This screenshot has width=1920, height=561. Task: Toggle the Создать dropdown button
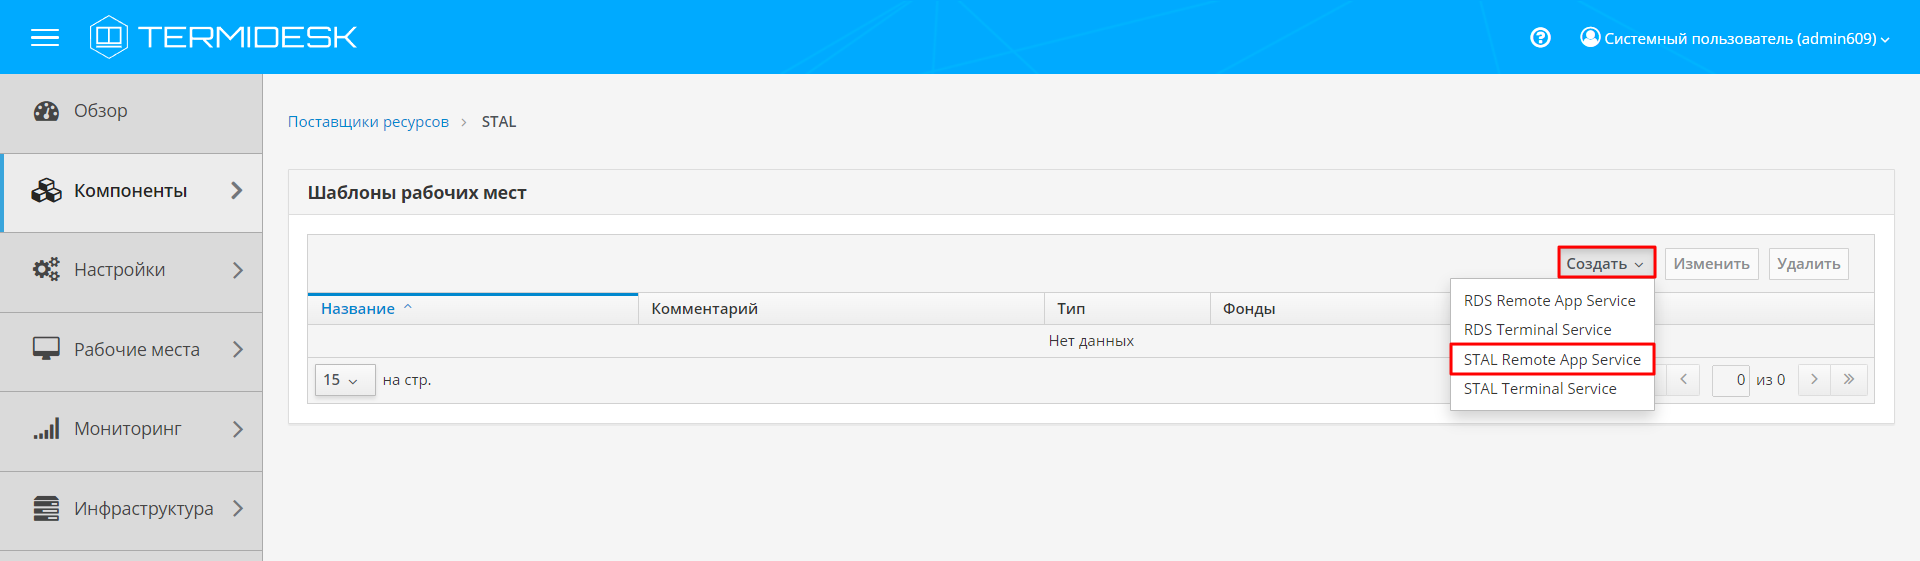point(1606,263)
